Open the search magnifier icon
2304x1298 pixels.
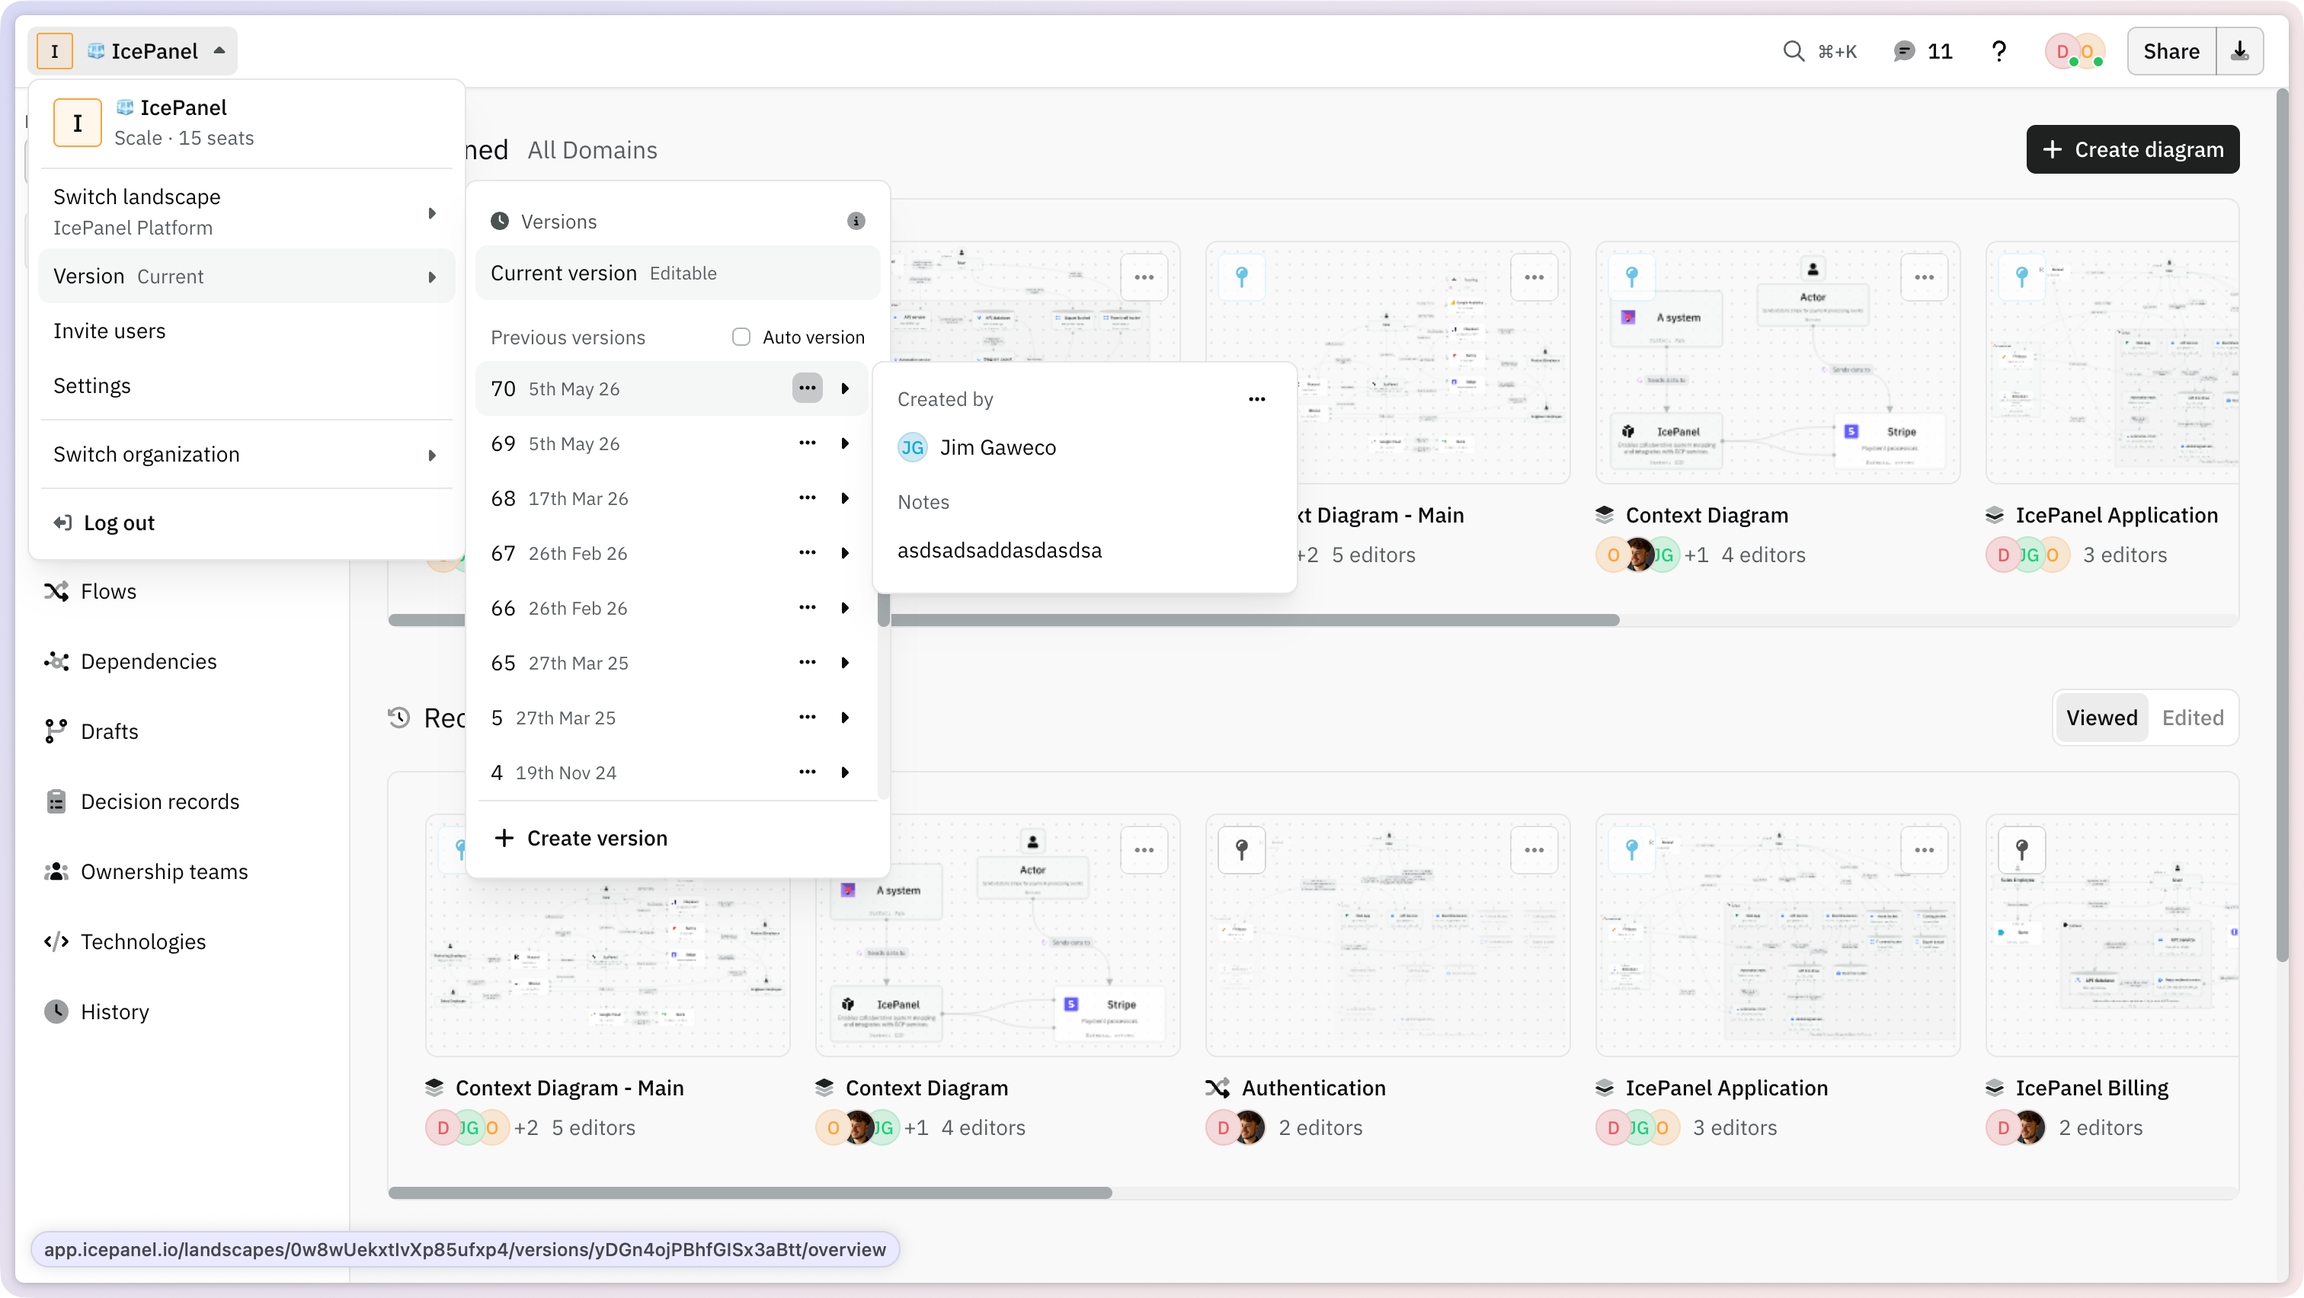tap(1793, 51)
